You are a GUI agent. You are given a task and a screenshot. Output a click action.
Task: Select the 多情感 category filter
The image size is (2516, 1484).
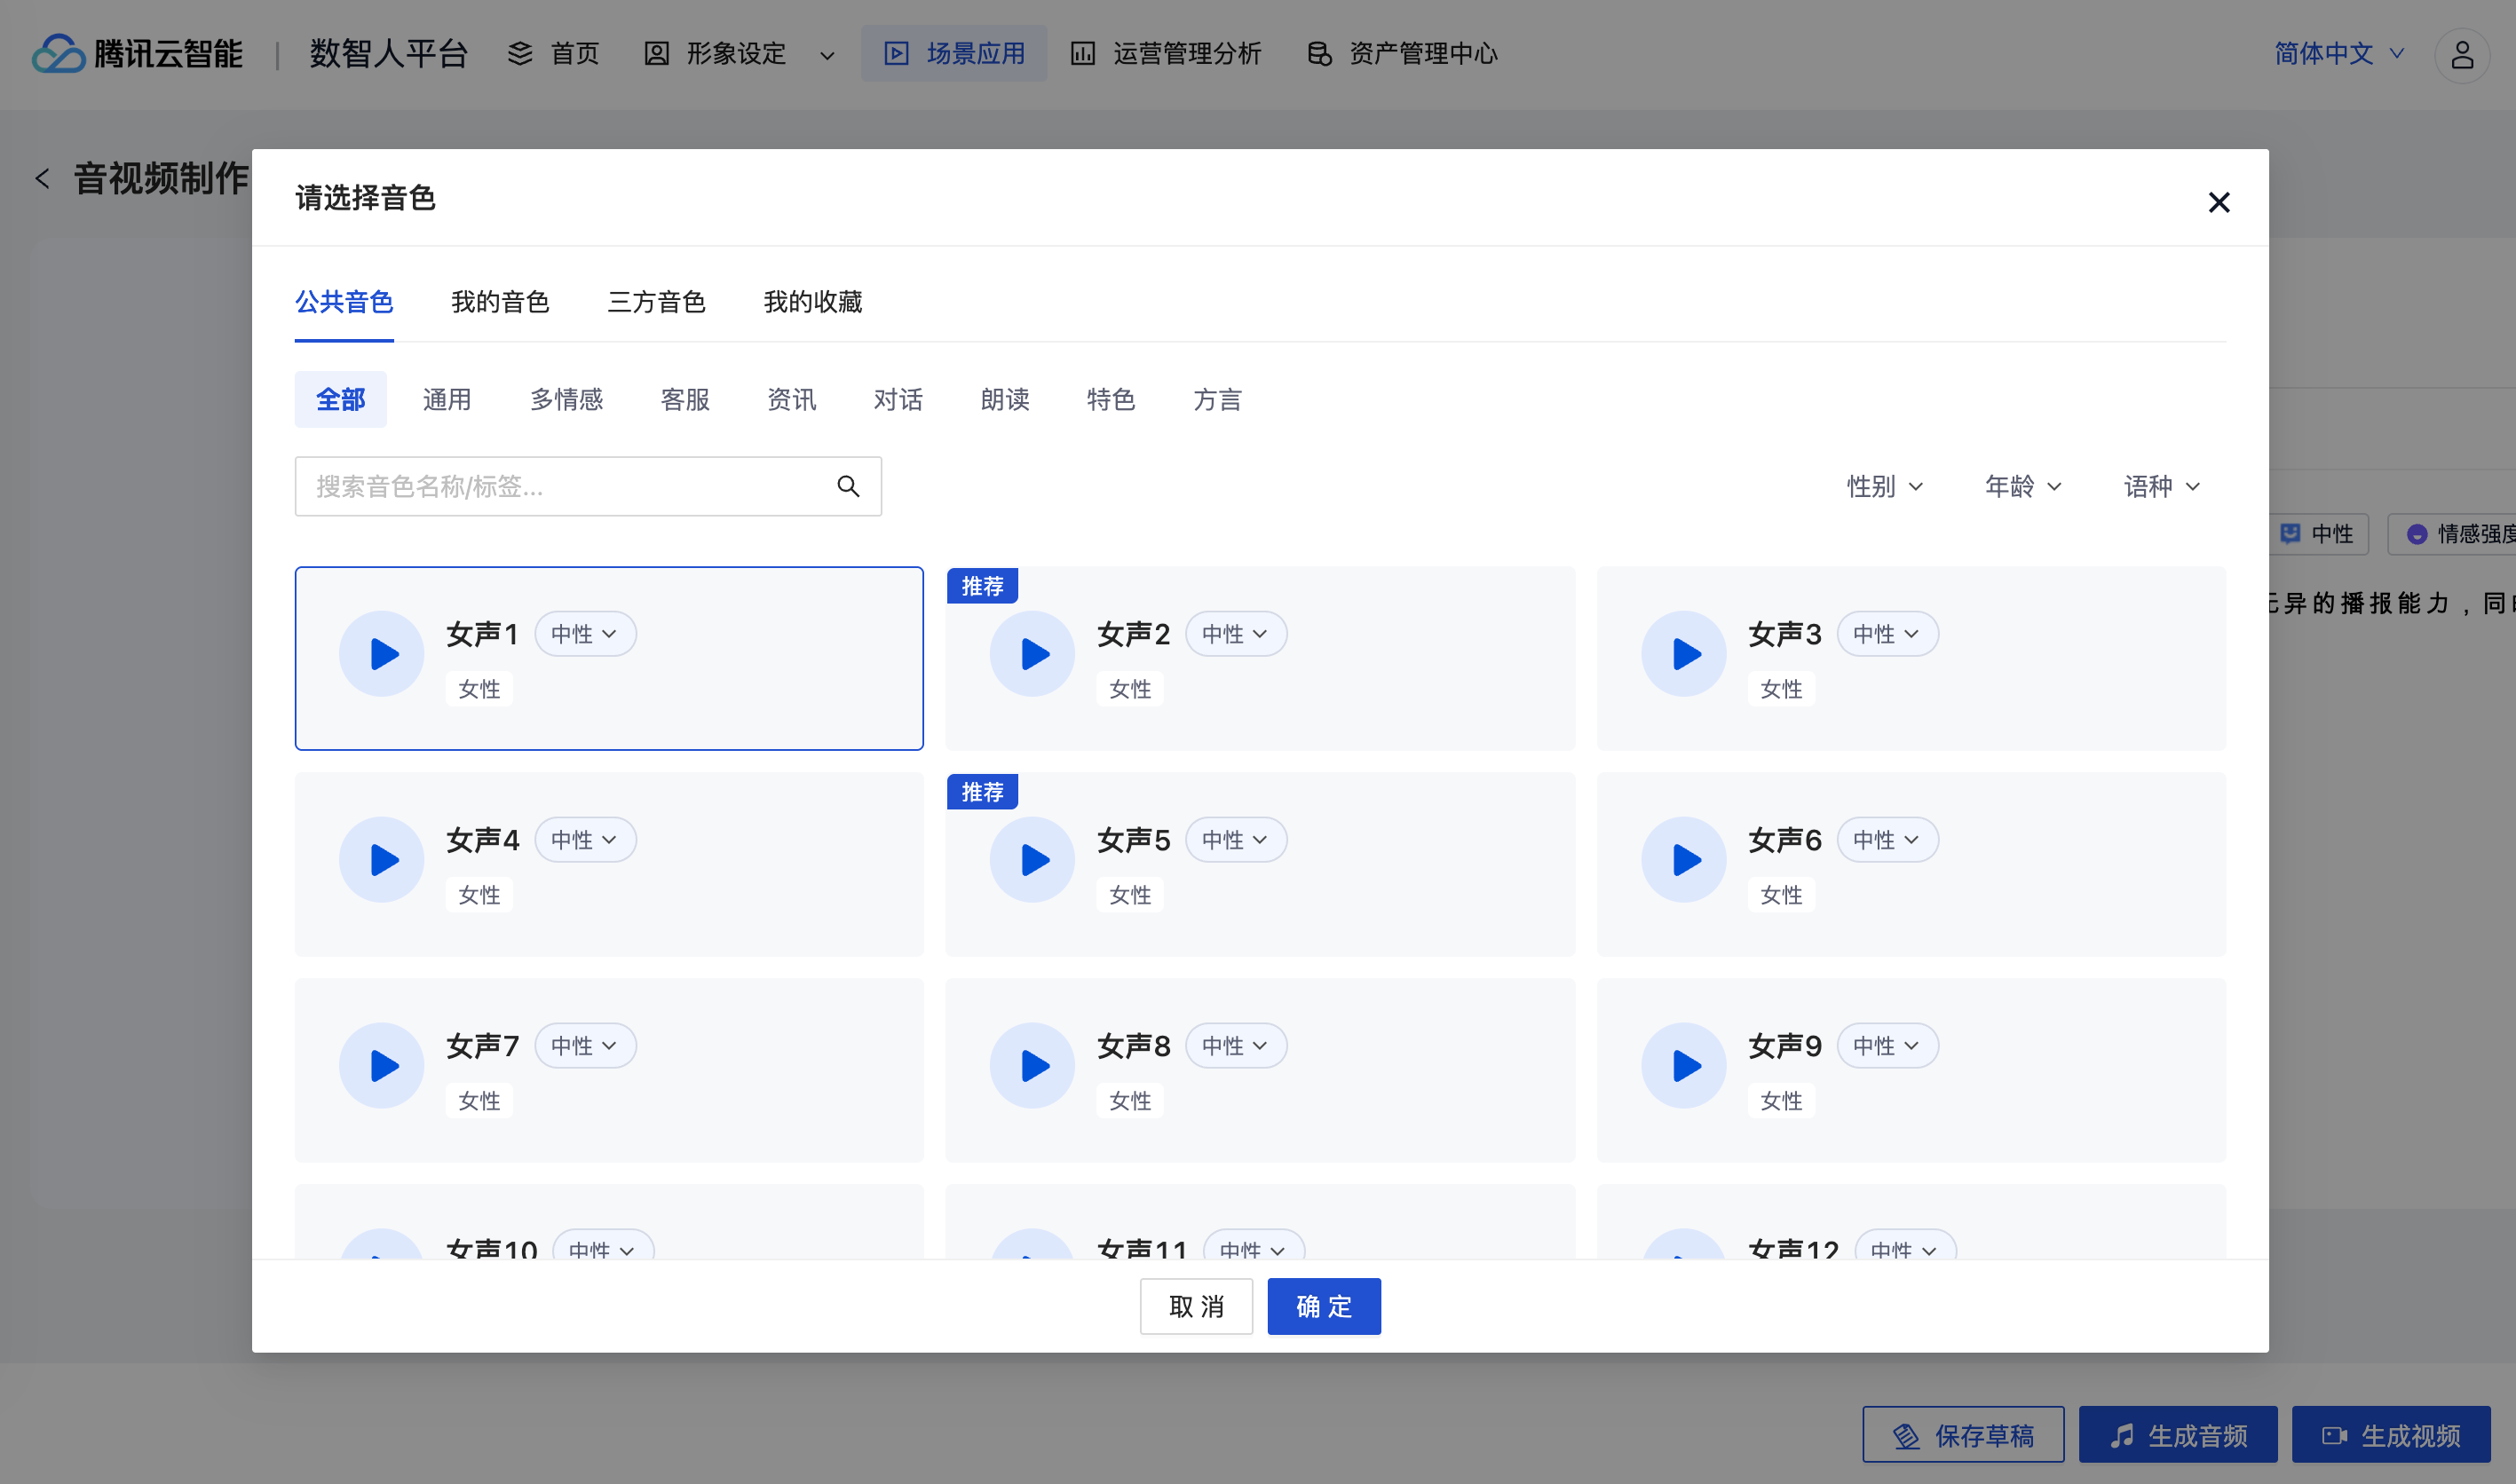(566, 400)
